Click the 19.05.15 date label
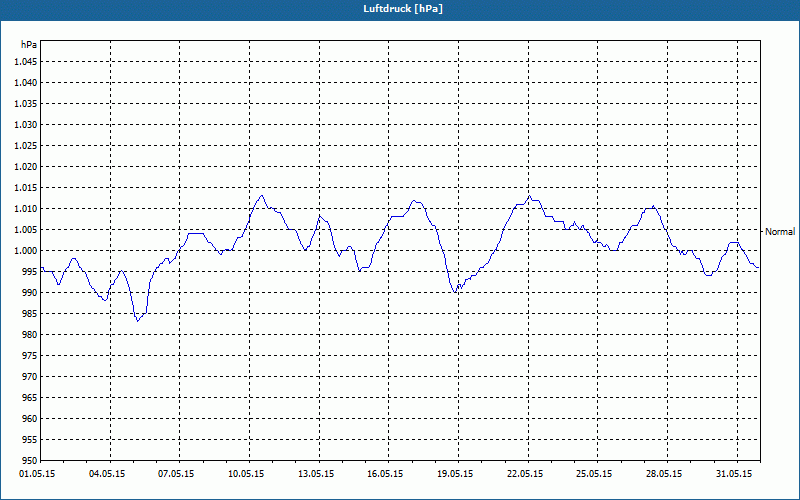 pyautogui.click(x=456, y=474)
